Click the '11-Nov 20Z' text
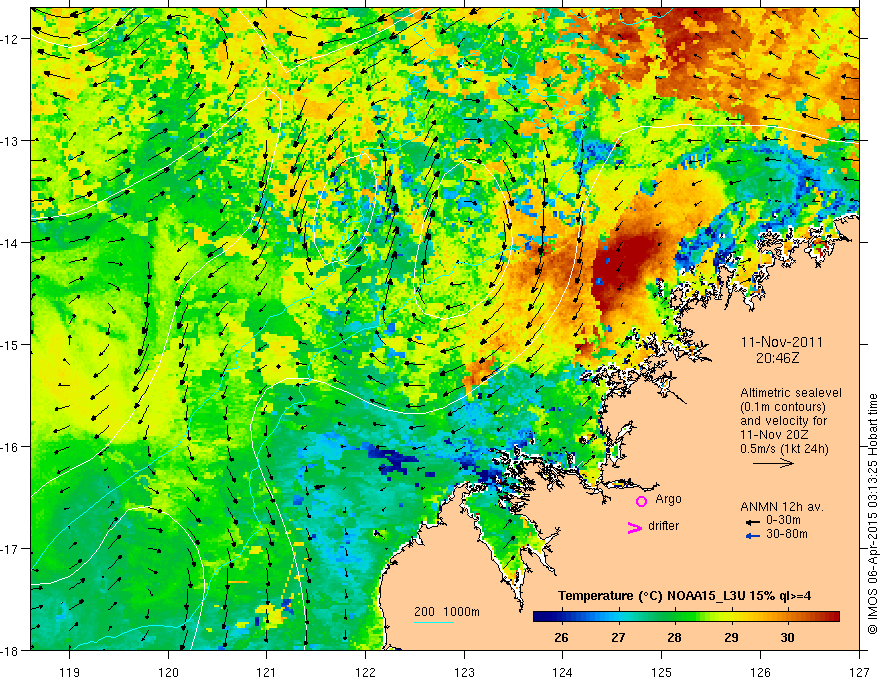880x680 pixels. point(775,435)
